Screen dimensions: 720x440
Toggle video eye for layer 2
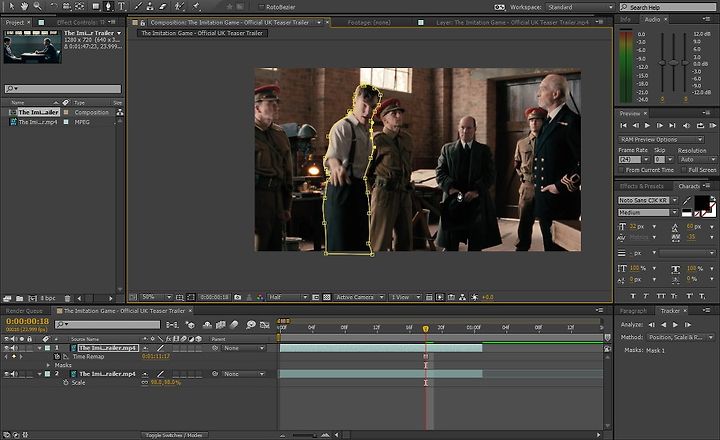pyautogui.click(x=6, y=374)
